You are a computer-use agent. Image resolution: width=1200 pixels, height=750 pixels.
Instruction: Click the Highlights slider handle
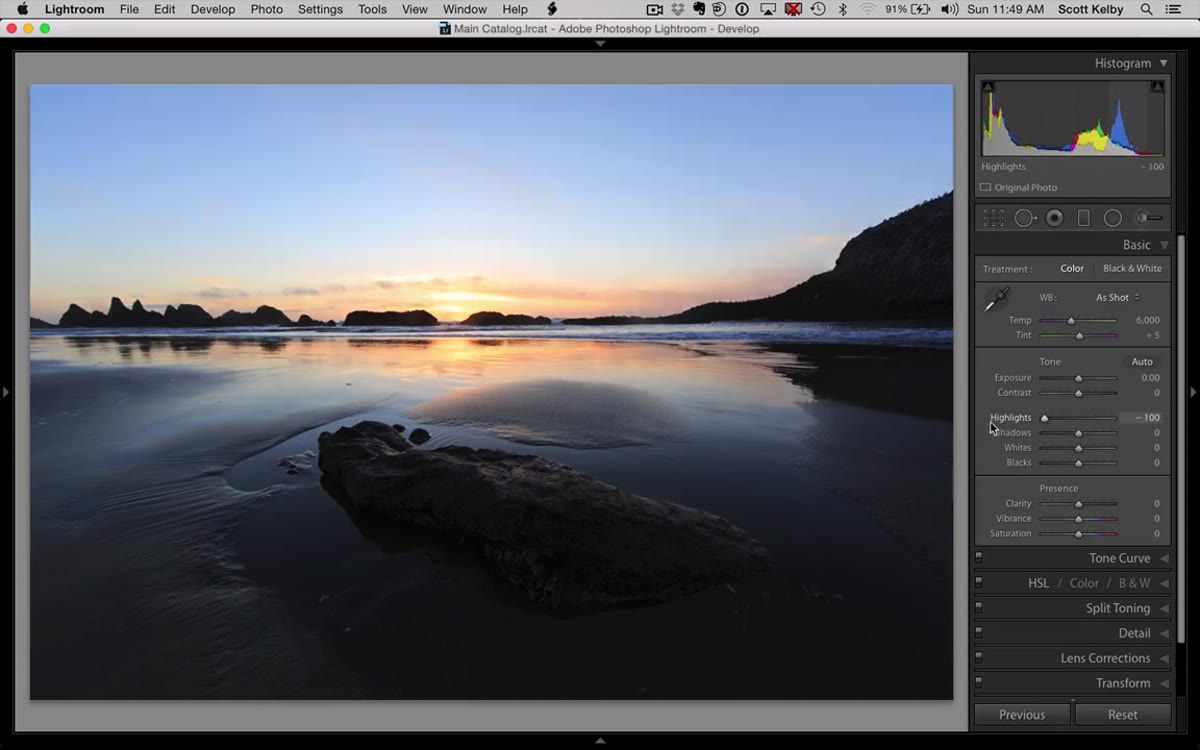[x=1044, y=418]
